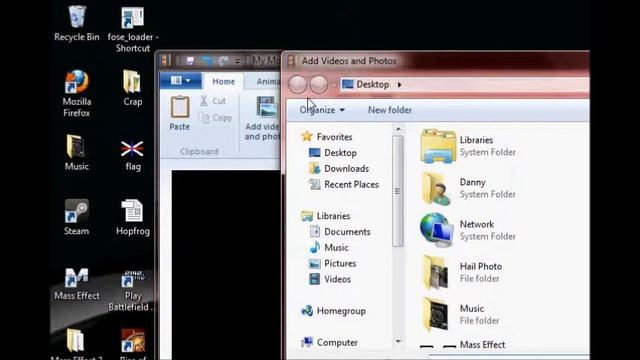
Task: Select the Hail Photo file folder
Action: coord(461,272)
